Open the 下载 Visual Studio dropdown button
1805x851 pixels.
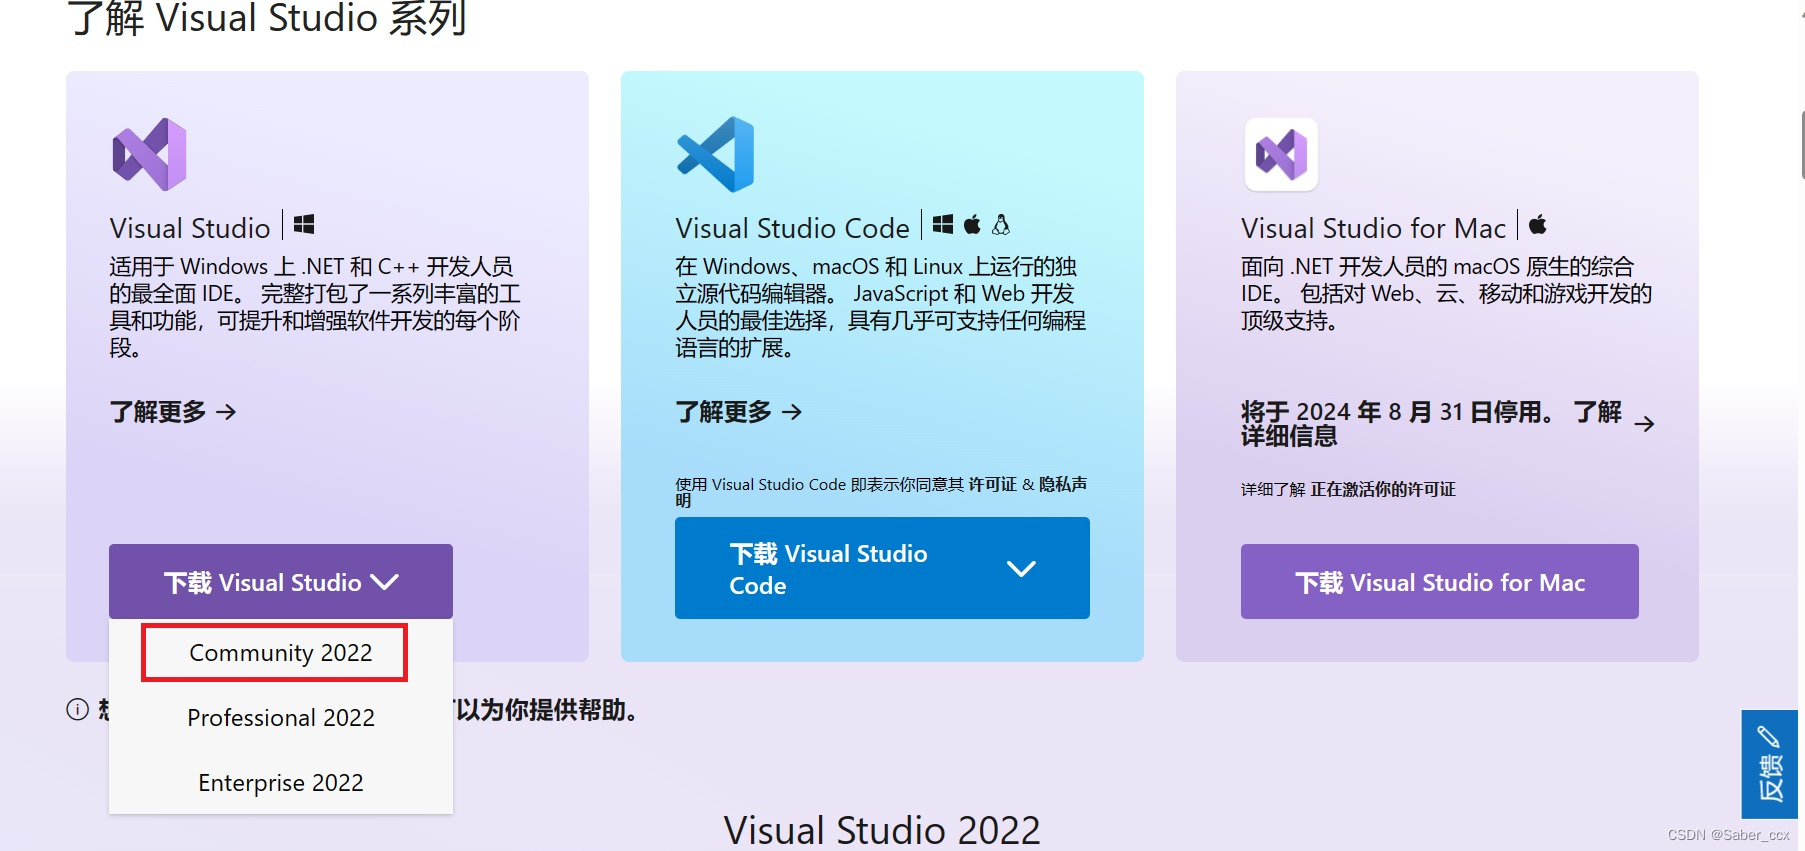(x=281, y=582)
